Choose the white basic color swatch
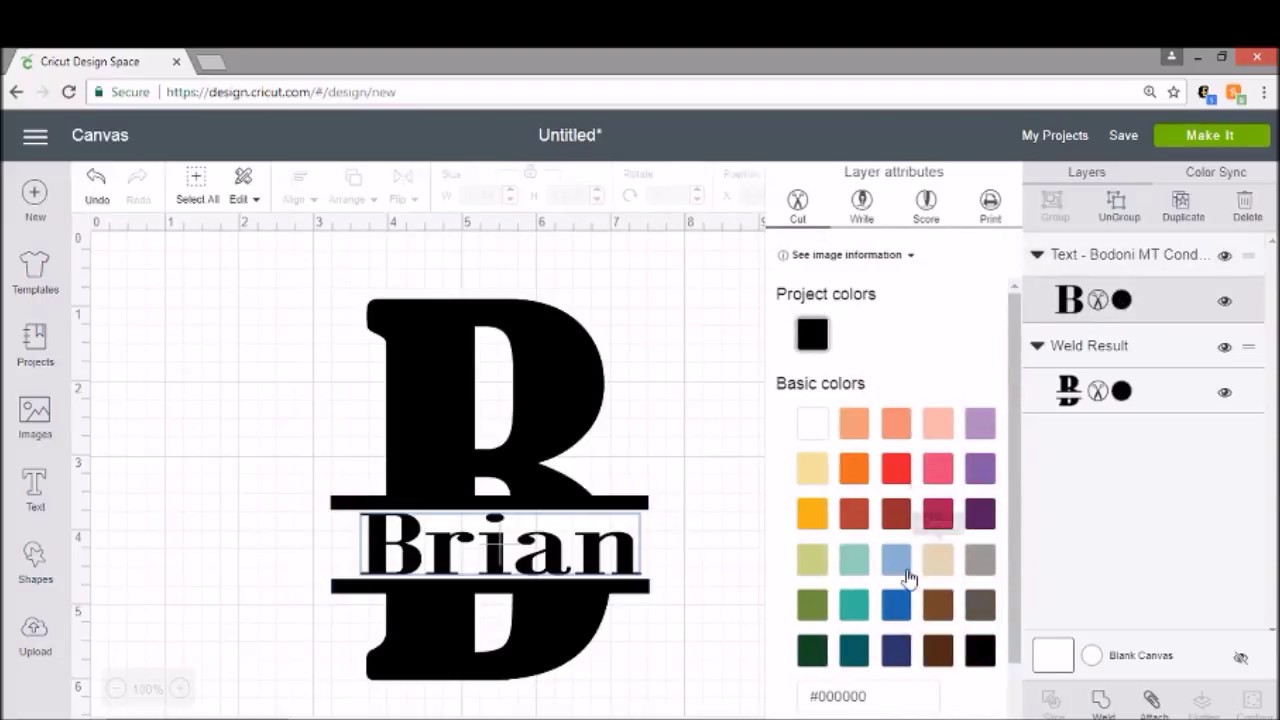1280x720 pixels. (812, 423)
